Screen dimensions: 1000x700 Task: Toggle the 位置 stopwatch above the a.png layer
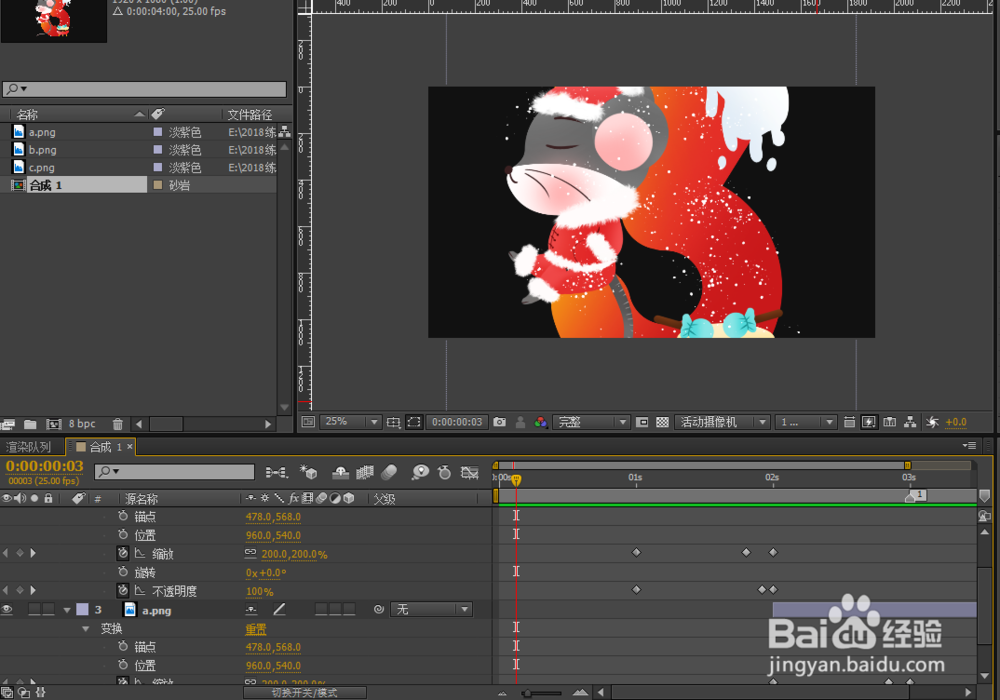click(123, 534)
